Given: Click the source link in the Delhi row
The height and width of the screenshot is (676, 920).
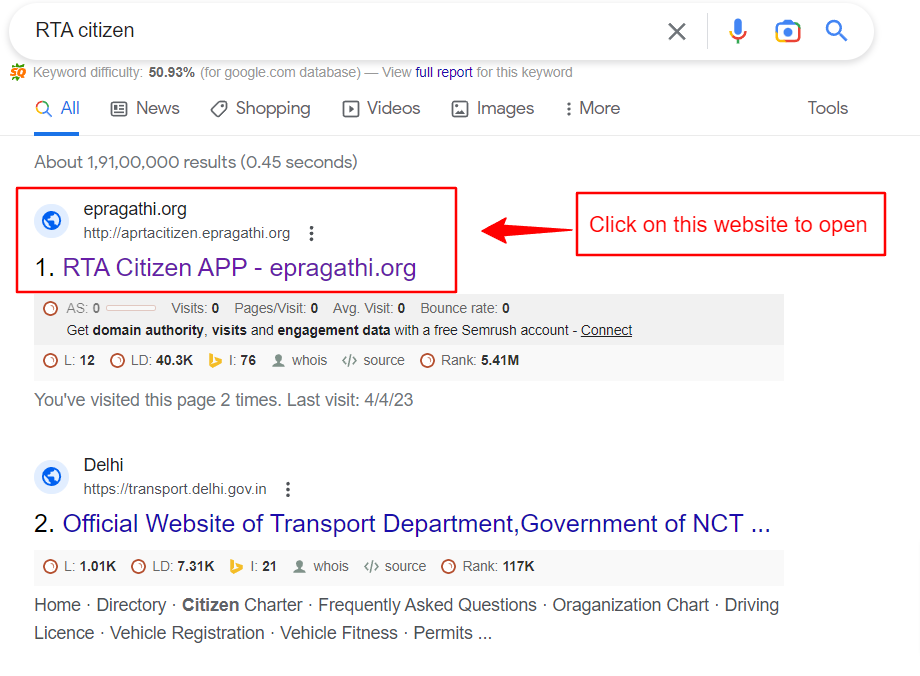Looking at the screenshot, I should [x=405, y=566].
